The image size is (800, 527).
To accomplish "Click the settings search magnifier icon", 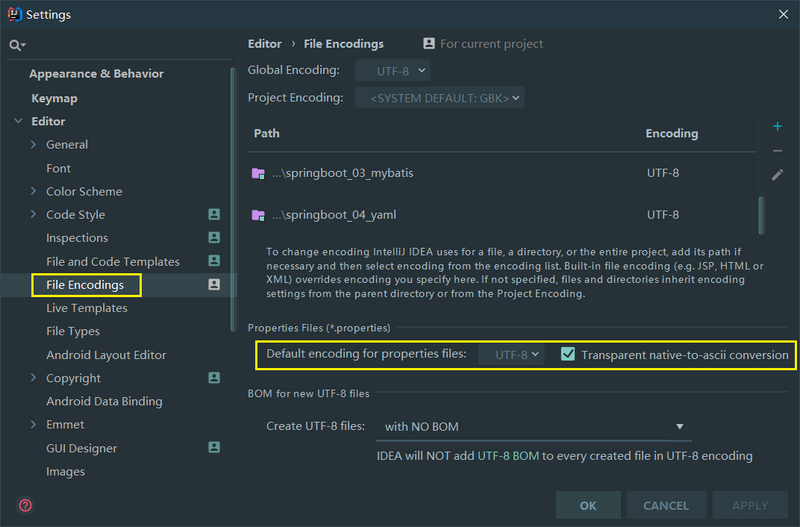I will click(16, 46).
